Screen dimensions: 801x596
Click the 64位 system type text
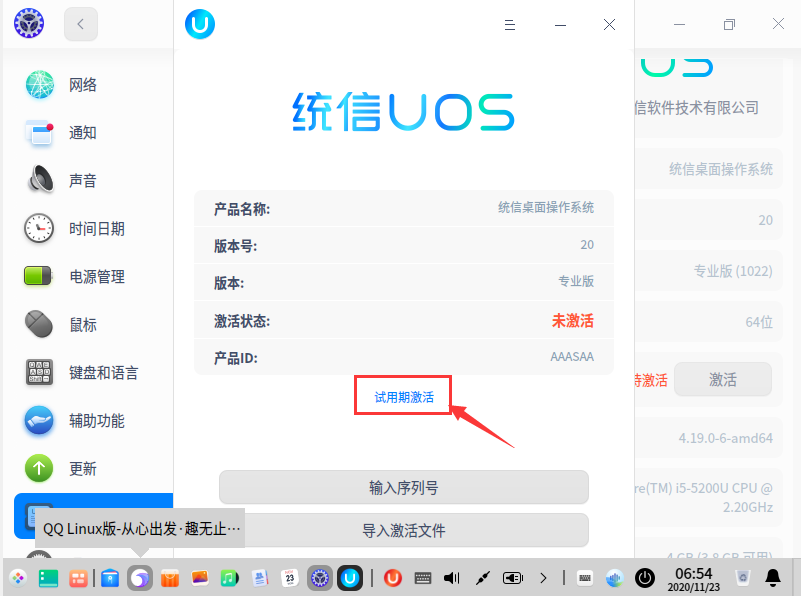[x=759, y=322]
